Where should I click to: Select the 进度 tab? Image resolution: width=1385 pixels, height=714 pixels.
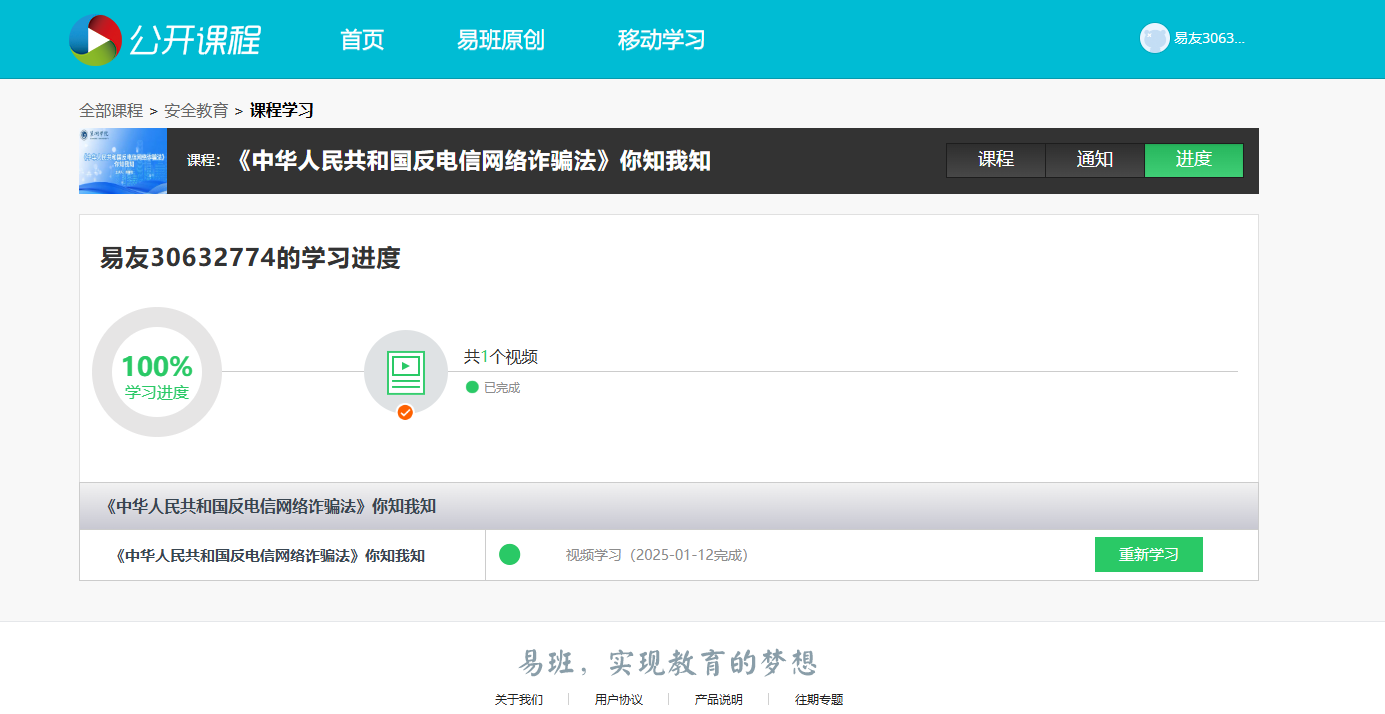tap(1194, 160)
